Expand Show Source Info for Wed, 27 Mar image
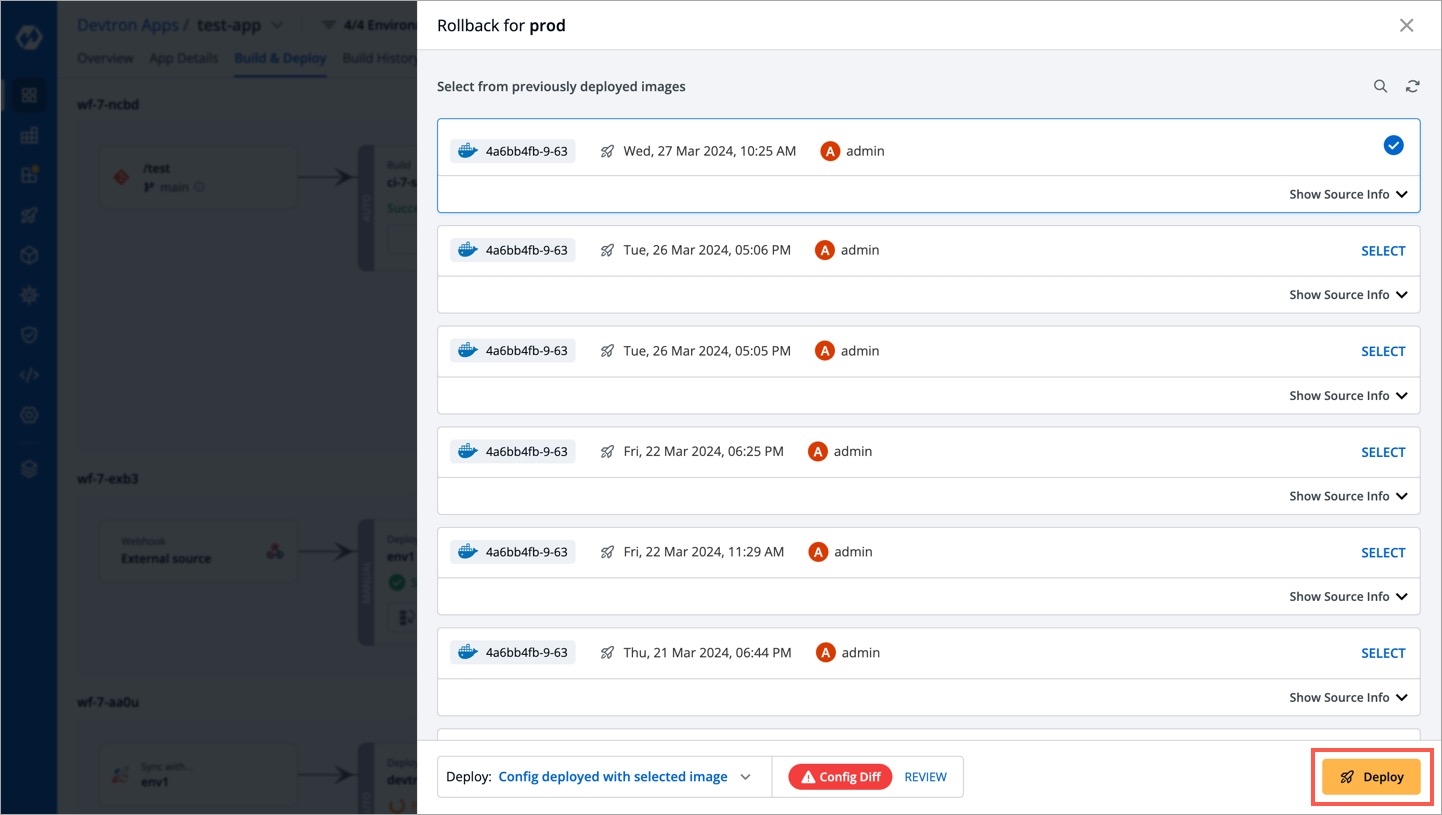This screenshot has height=815, width=1442. (x=1348, y=194)
